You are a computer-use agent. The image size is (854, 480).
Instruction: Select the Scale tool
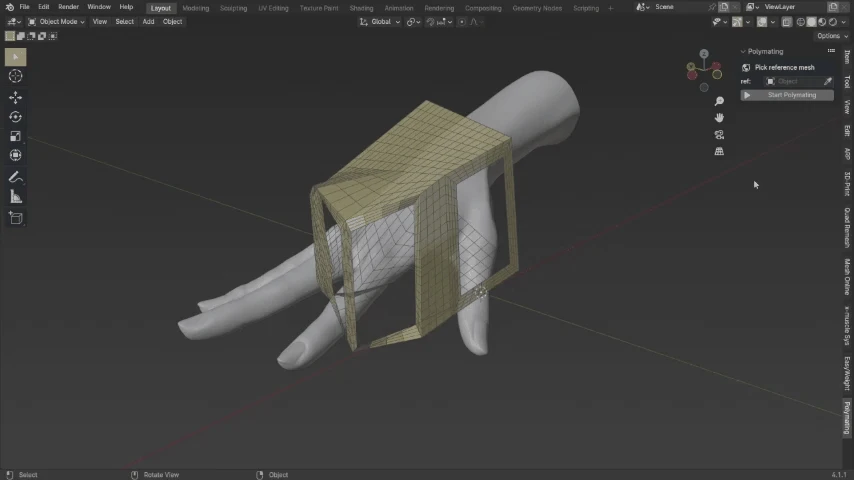click(x=15, y=136)
